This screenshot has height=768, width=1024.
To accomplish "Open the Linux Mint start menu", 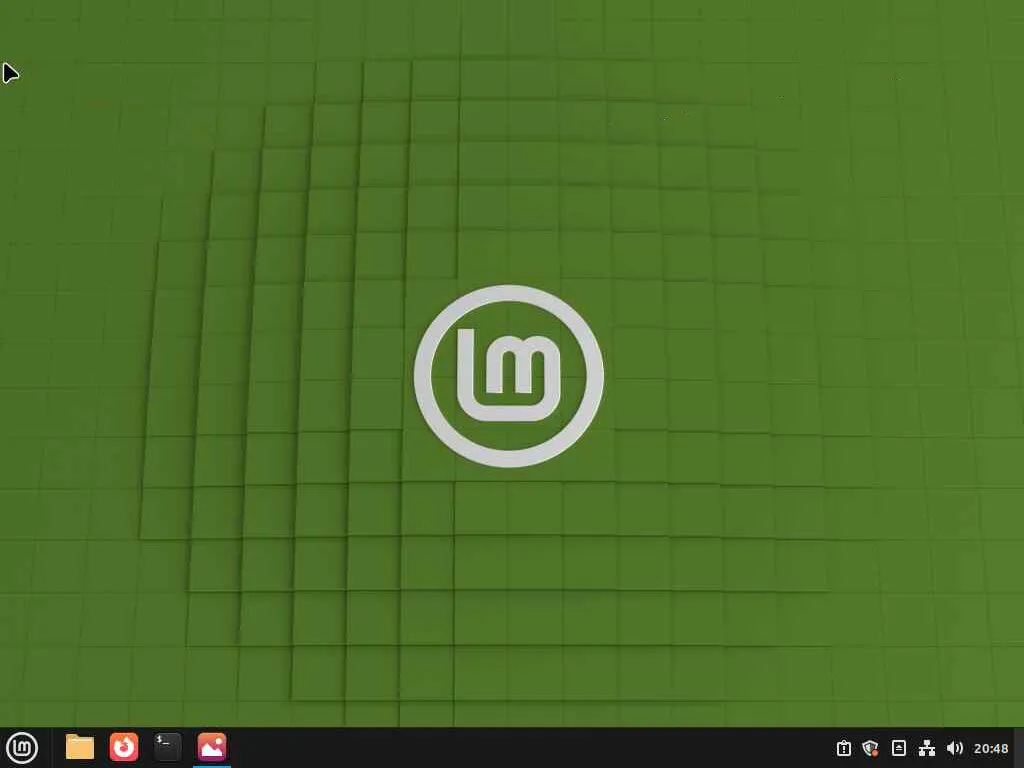I will (22, 748).
